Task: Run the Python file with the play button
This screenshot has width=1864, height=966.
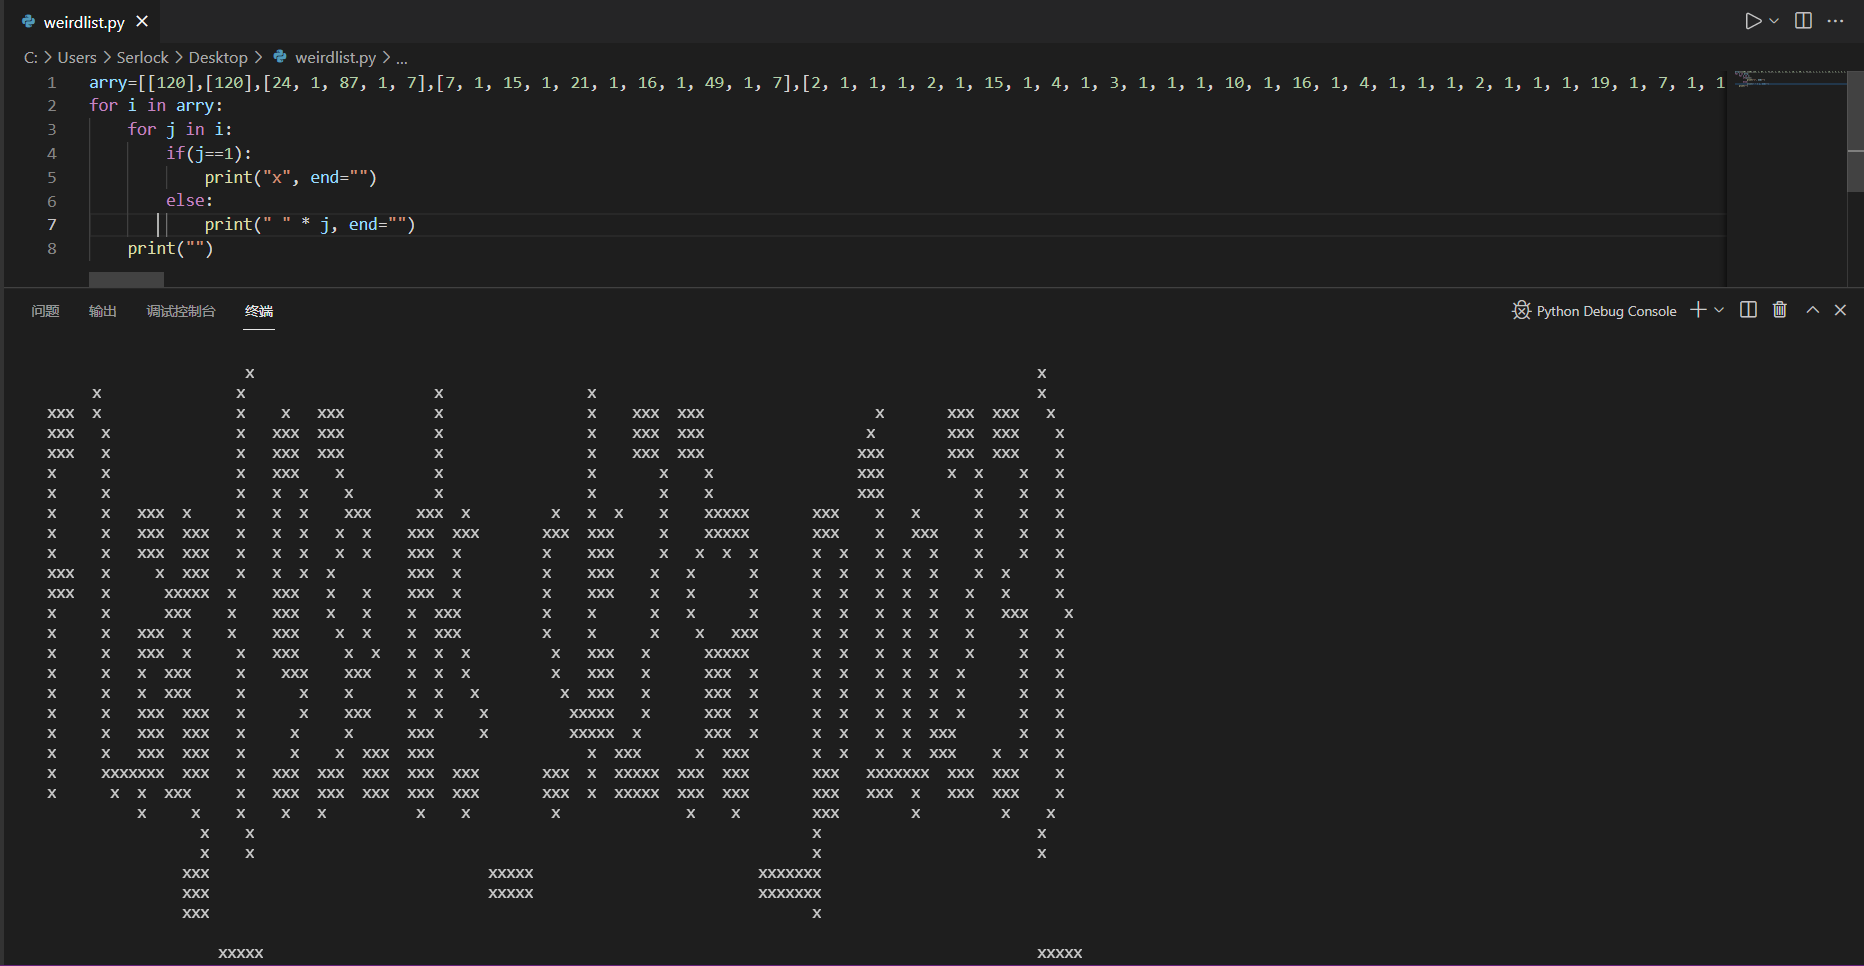Action: (x=1752, y=20)
